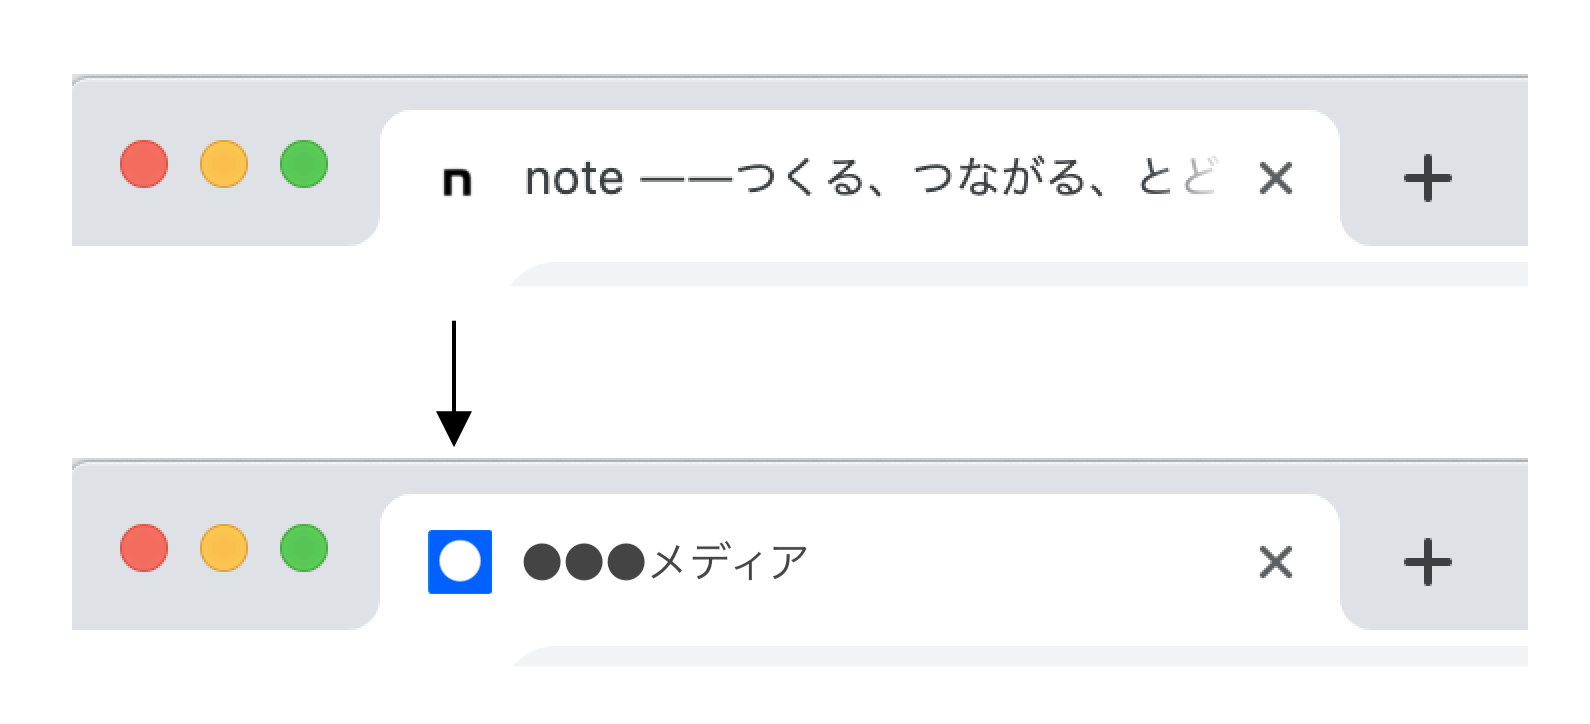The image size is (1590, 724).
Task: Focus the address bar in top window
Action: [1018, 275]
